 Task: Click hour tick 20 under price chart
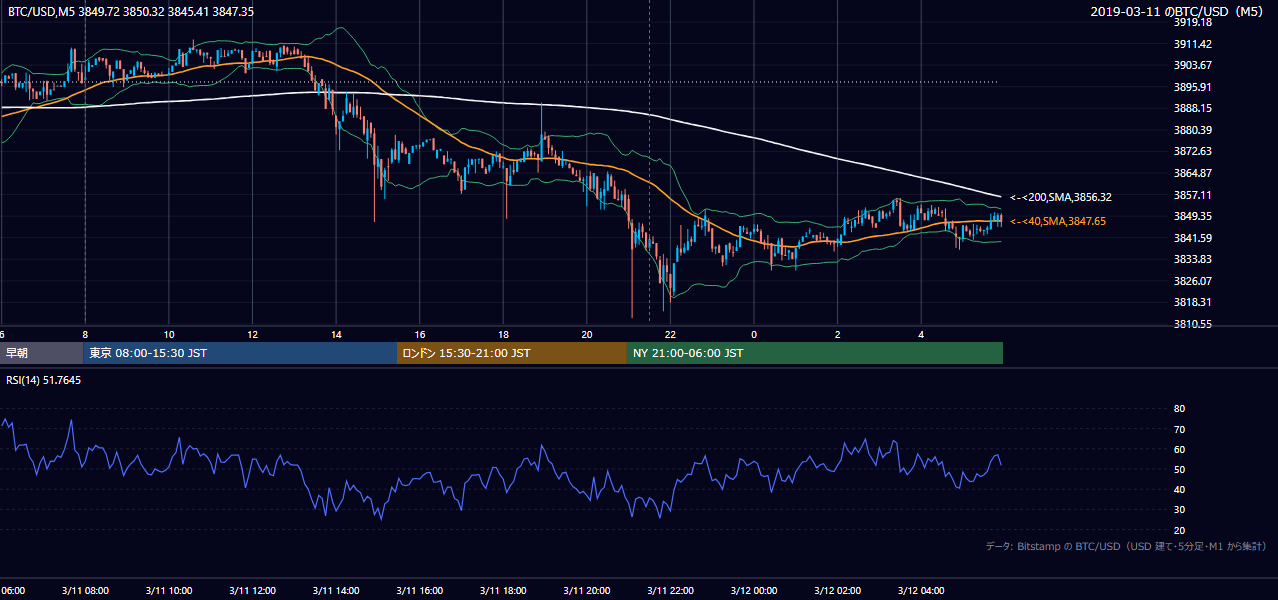coord(587,334)
